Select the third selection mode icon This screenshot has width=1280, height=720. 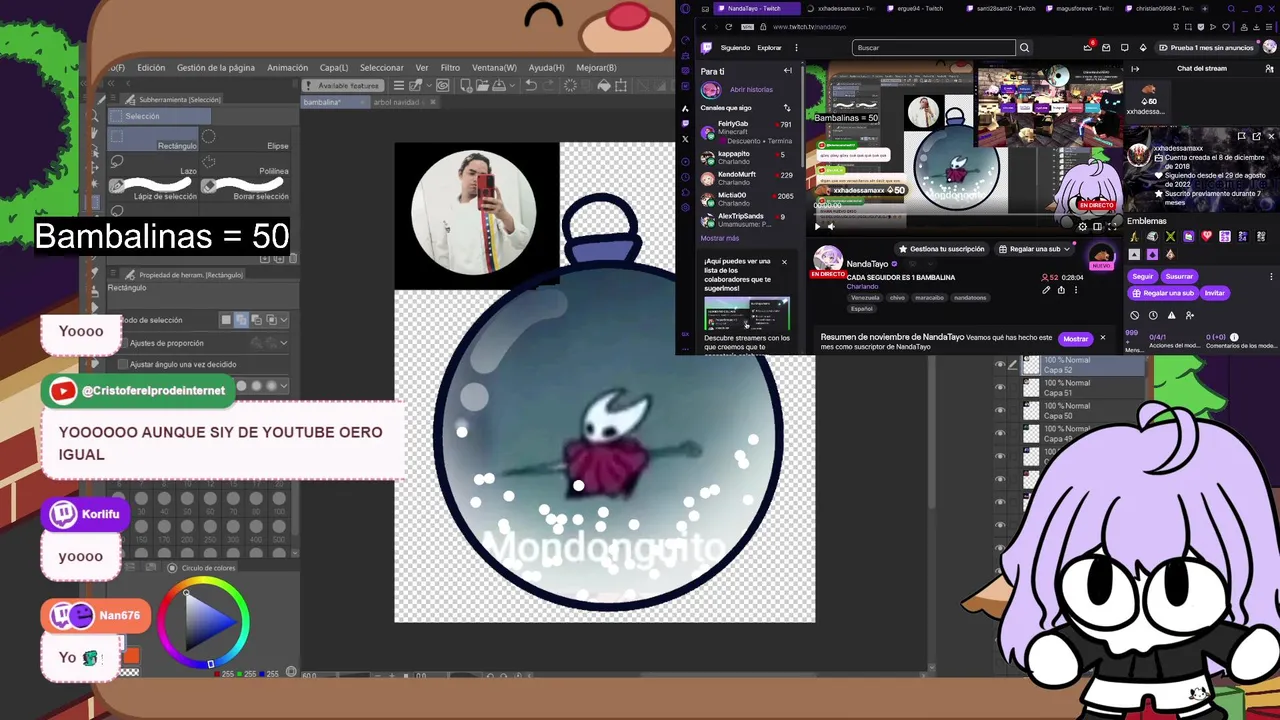click(x=256, y=320)
